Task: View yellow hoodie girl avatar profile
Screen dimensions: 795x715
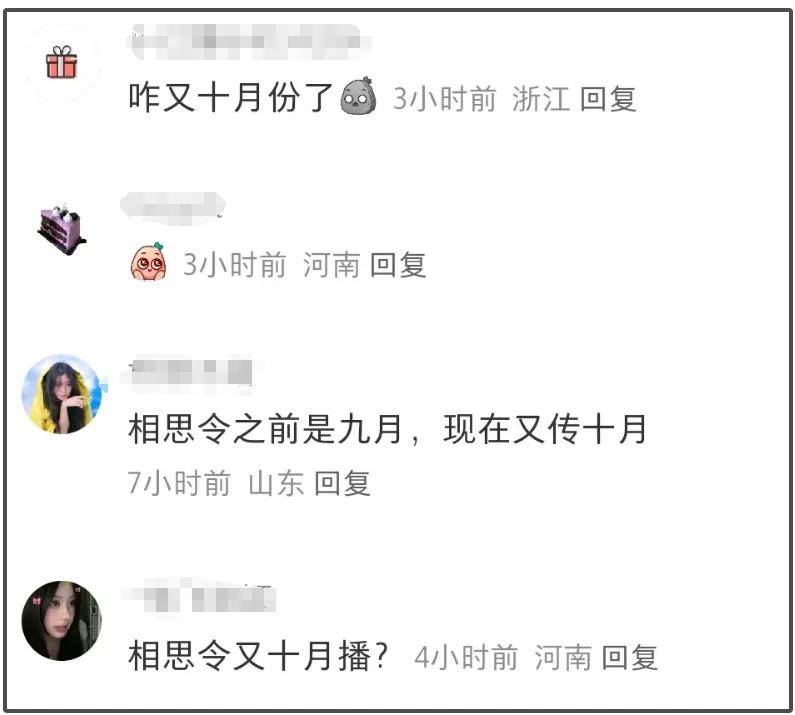Action: (x=62, y=394)
